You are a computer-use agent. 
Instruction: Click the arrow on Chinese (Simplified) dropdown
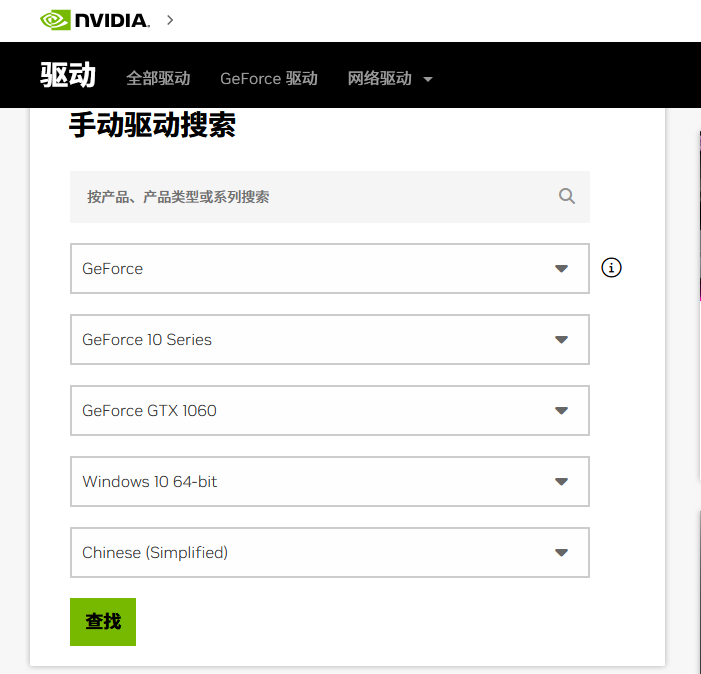(561, 553)
